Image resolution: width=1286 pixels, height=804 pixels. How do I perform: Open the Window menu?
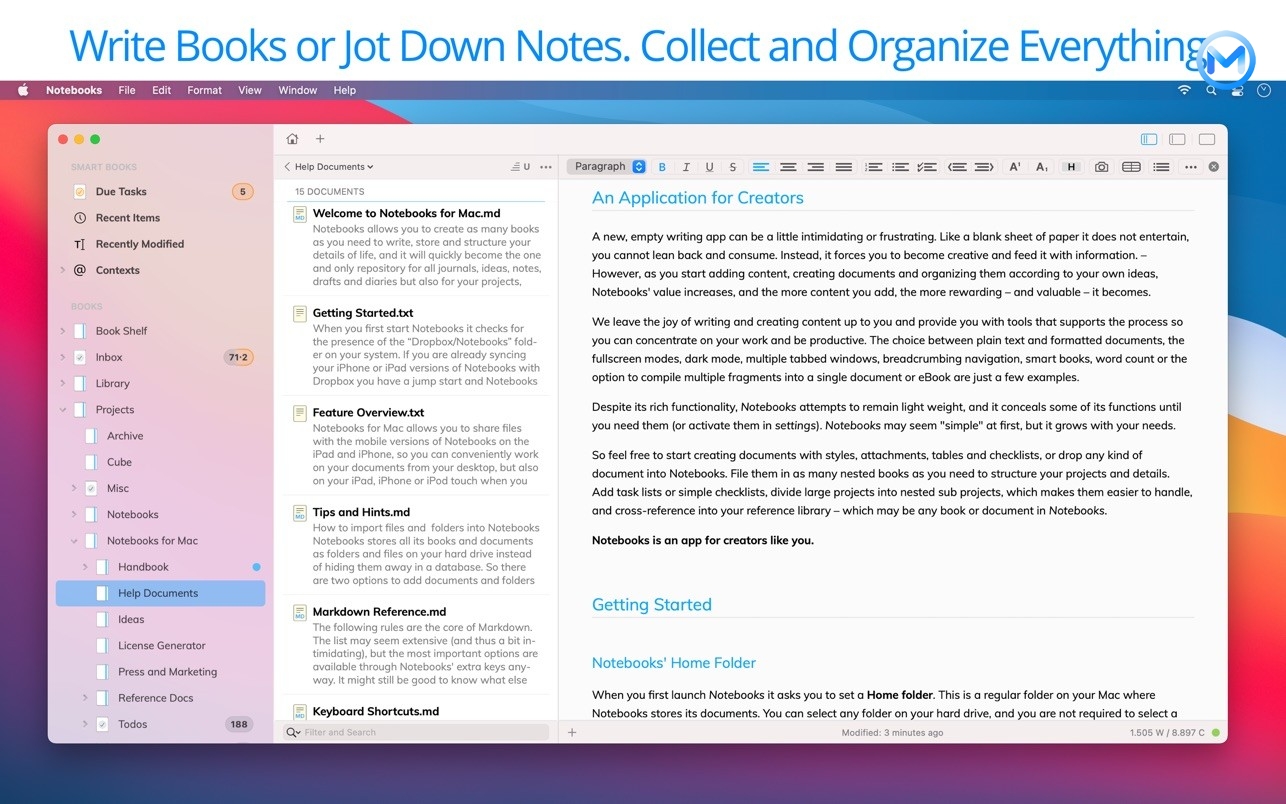[x=297, y=90]
